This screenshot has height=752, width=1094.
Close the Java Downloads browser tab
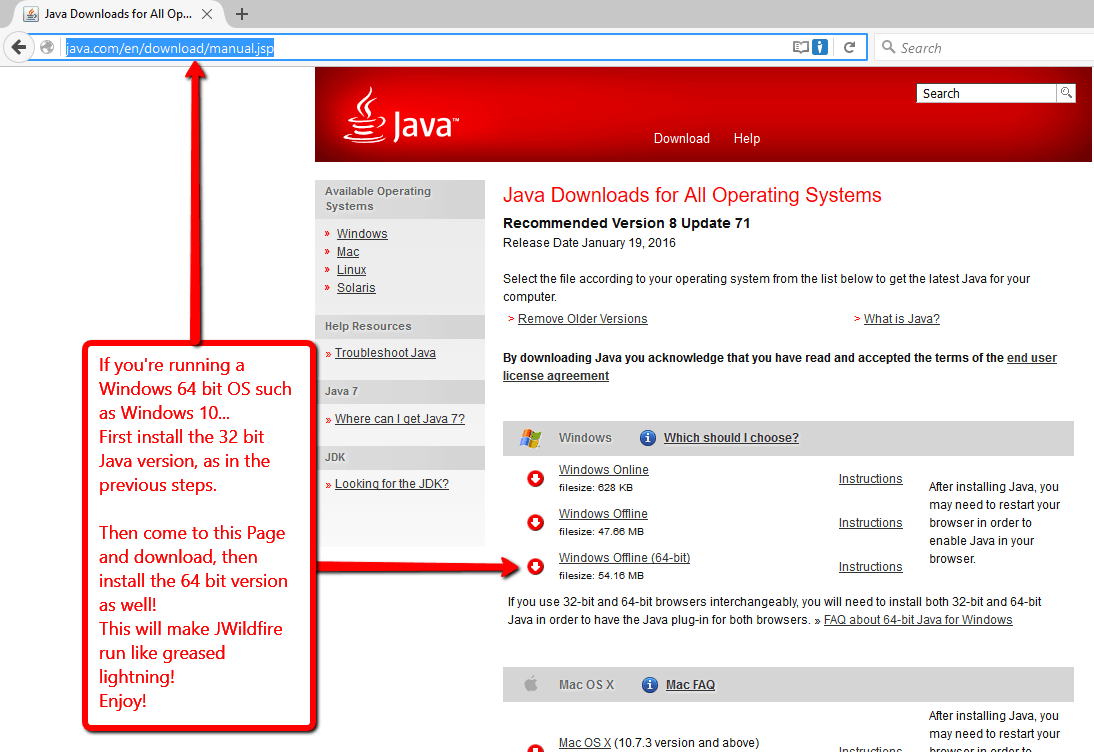coord(207,14)
